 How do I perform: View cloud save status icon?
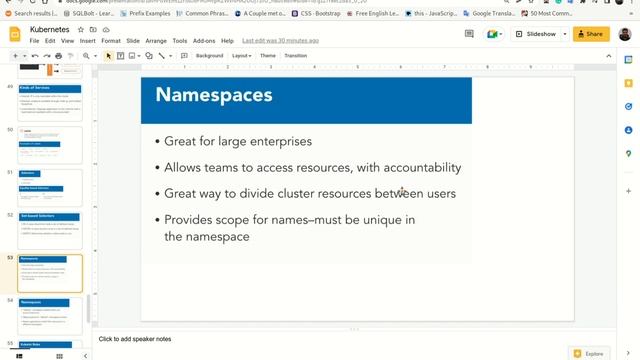click(106, 30)
